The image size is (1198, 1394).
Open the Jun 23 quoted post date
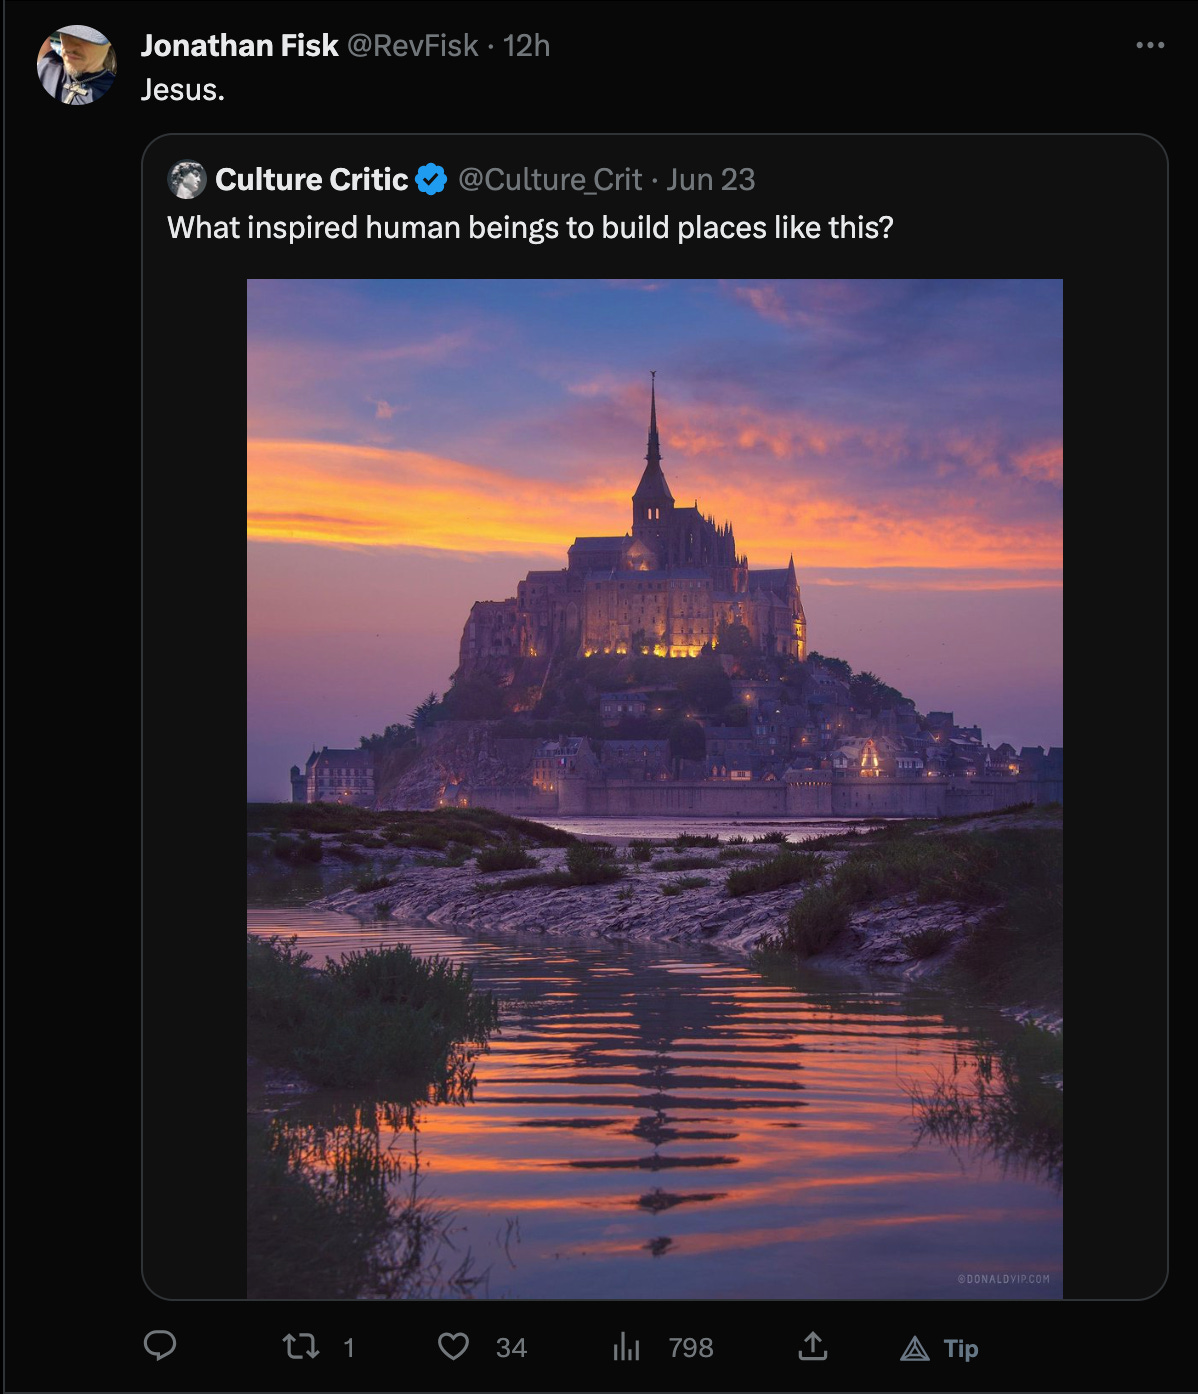(711, 180)
